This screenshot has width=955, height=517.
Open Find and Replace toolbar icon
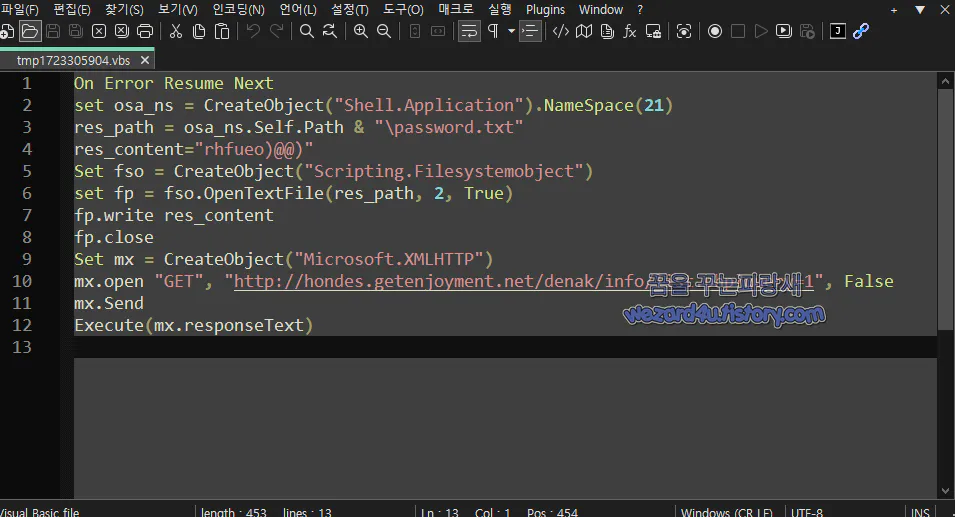329,31
